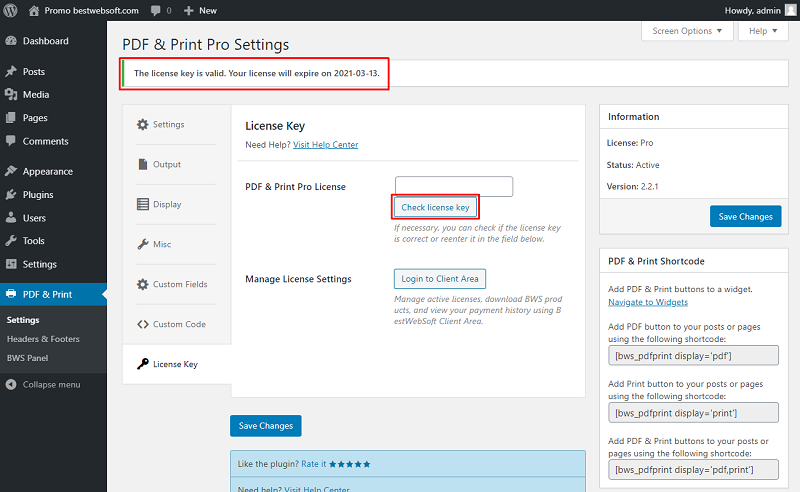
Task: Click the Comments icon in sidebar
Action: pos(11,141)
